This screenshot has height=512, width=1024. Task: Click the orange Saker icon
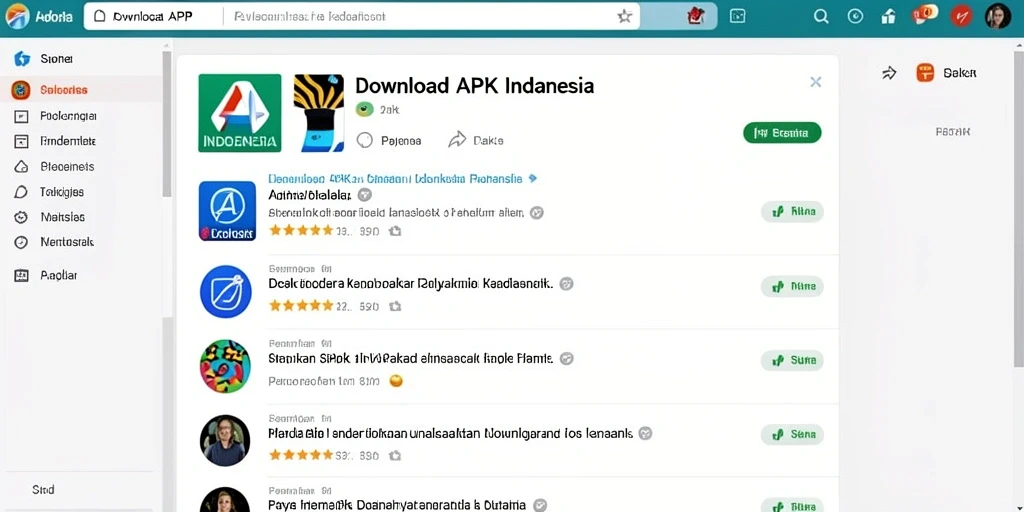[925, 72]
